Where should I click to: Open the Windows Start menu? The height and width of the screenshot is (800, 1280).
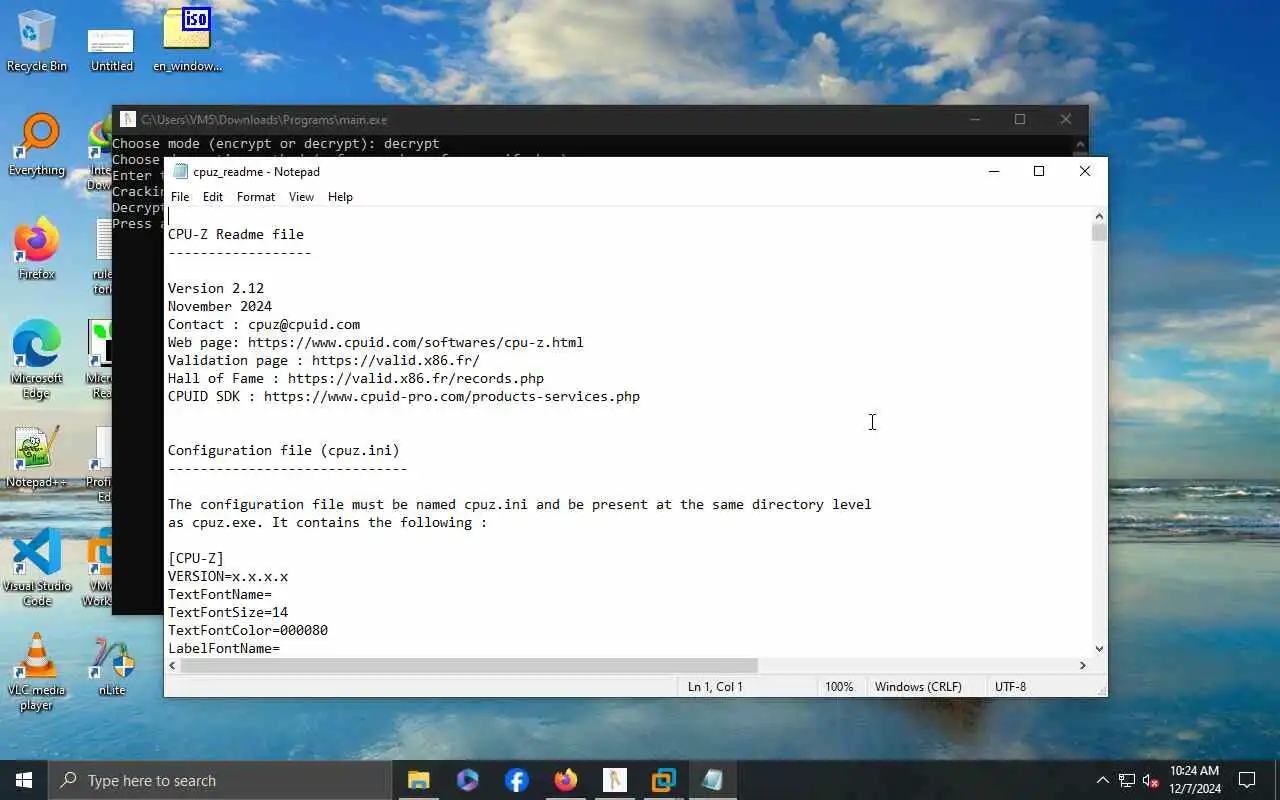[24, 780]
